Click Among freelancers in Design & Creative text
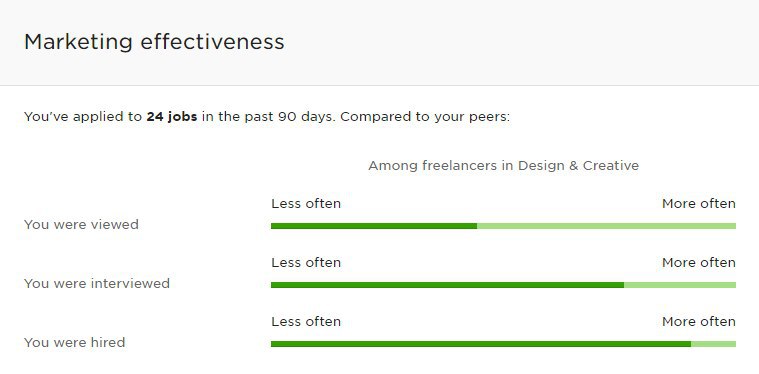This screenshot has height=374, width=759. tap(503, 165)
